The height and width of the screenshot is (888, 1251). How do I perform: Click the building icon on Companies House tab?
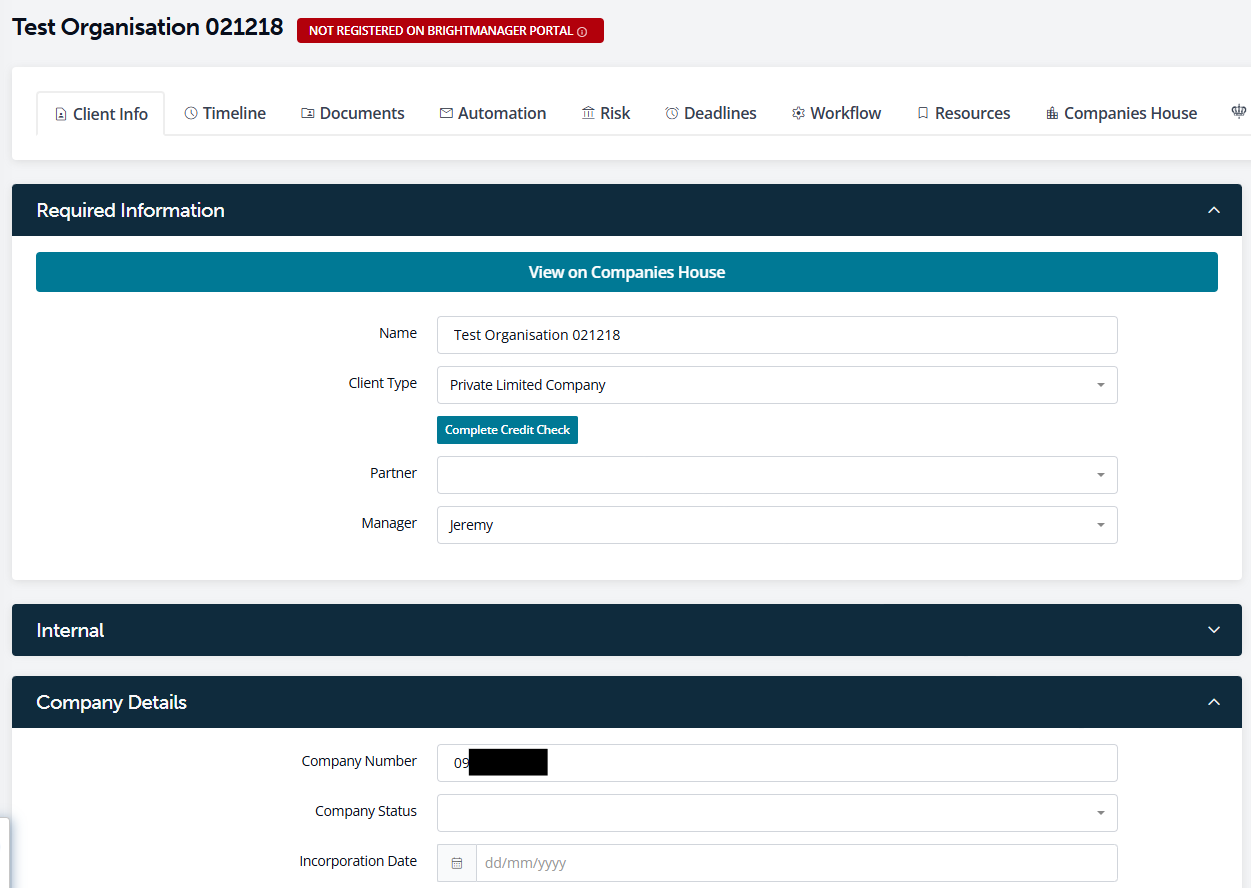coord(1052,114)
